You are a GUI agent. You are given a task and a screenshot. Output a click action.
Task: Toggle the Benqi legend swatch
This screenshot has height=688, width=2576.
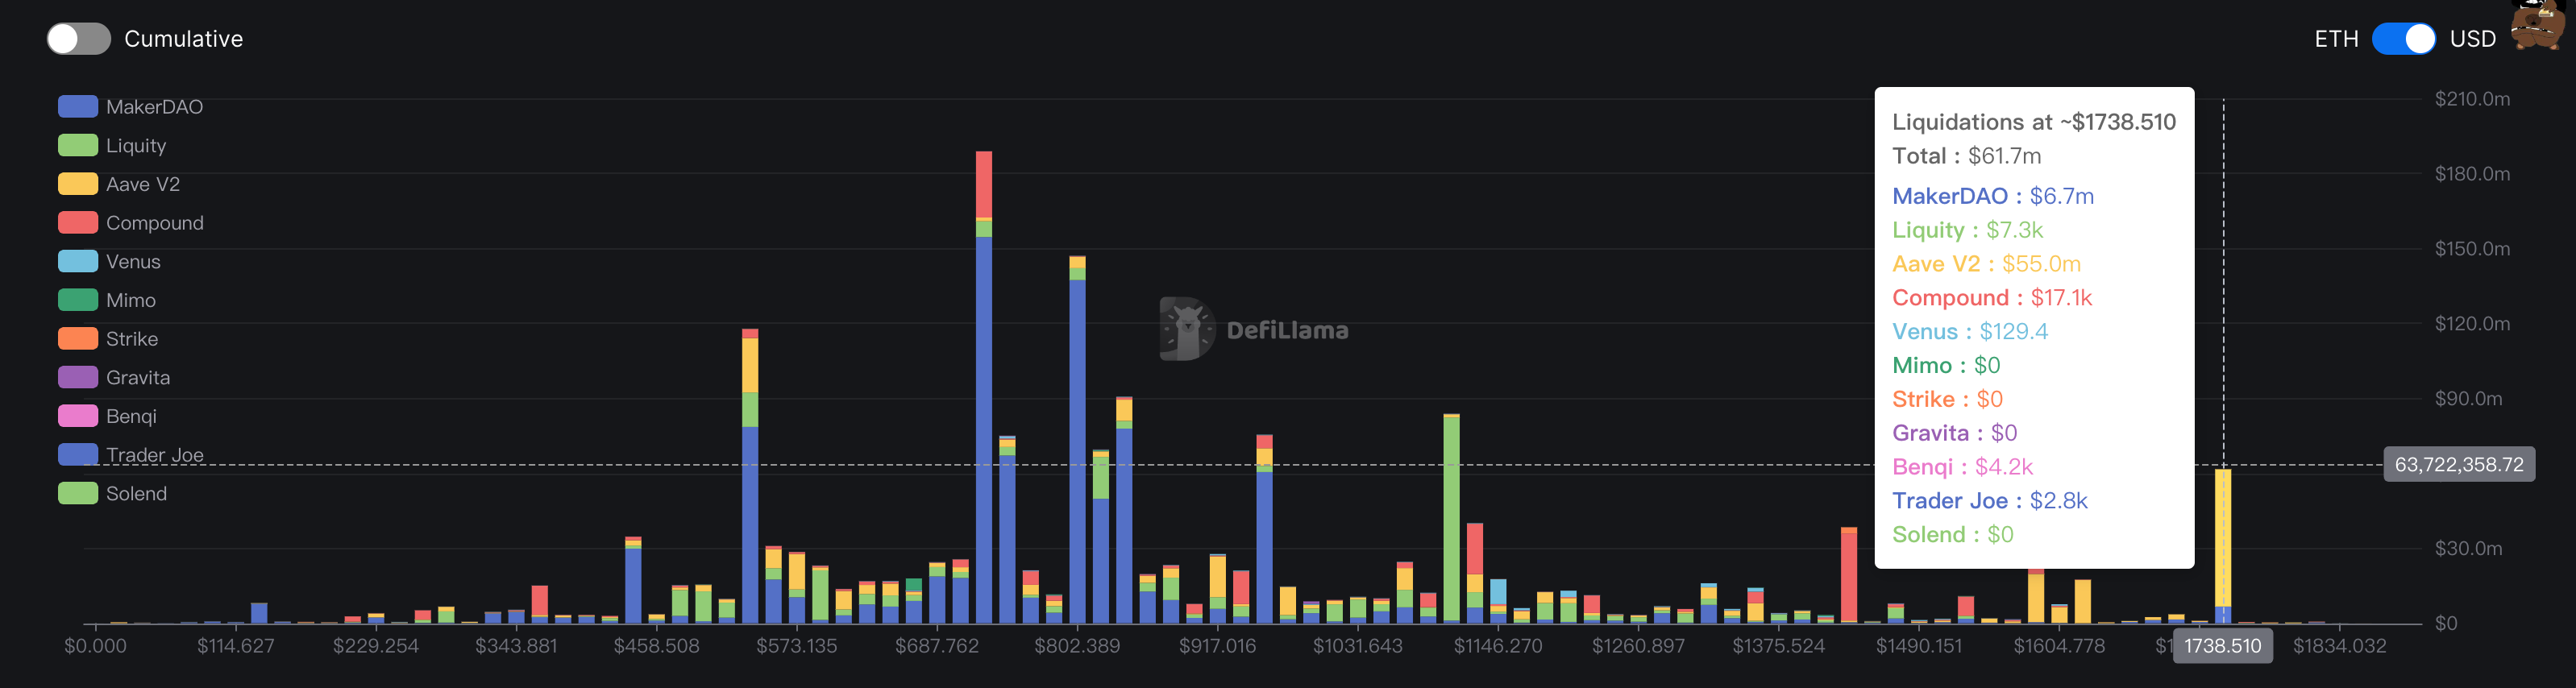[78, 416]
